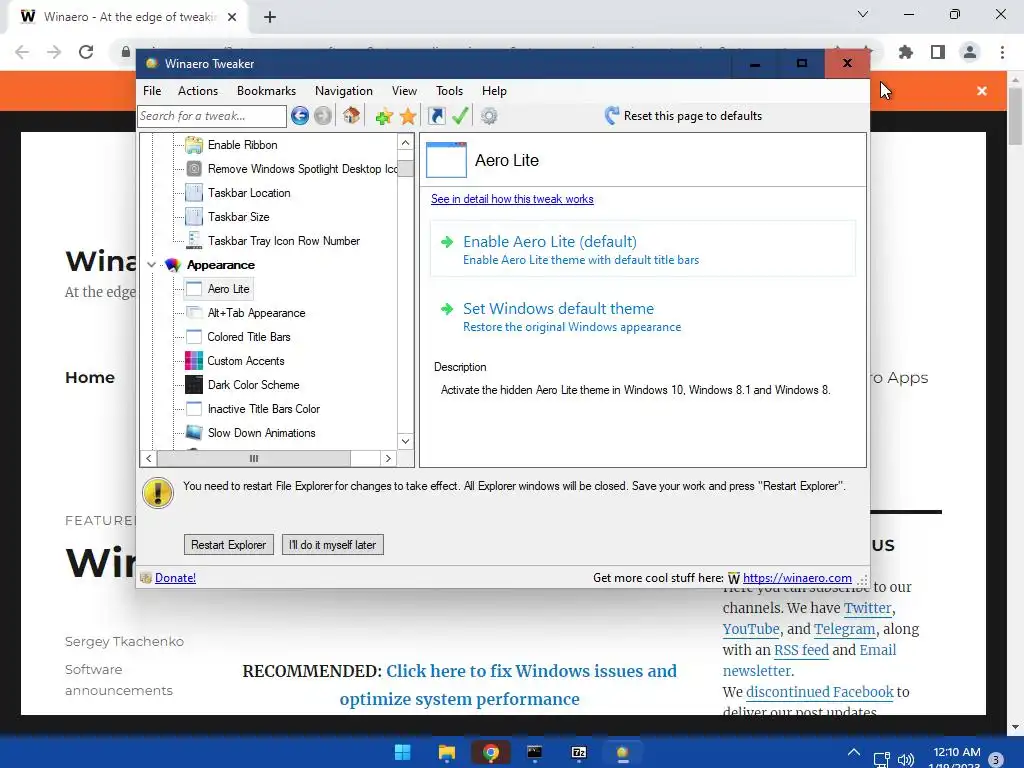Viewport: 1024px width, 768px height.
Task: Click Set Windows default theme option
Action: pyautogui.click(x=643, y=317)
